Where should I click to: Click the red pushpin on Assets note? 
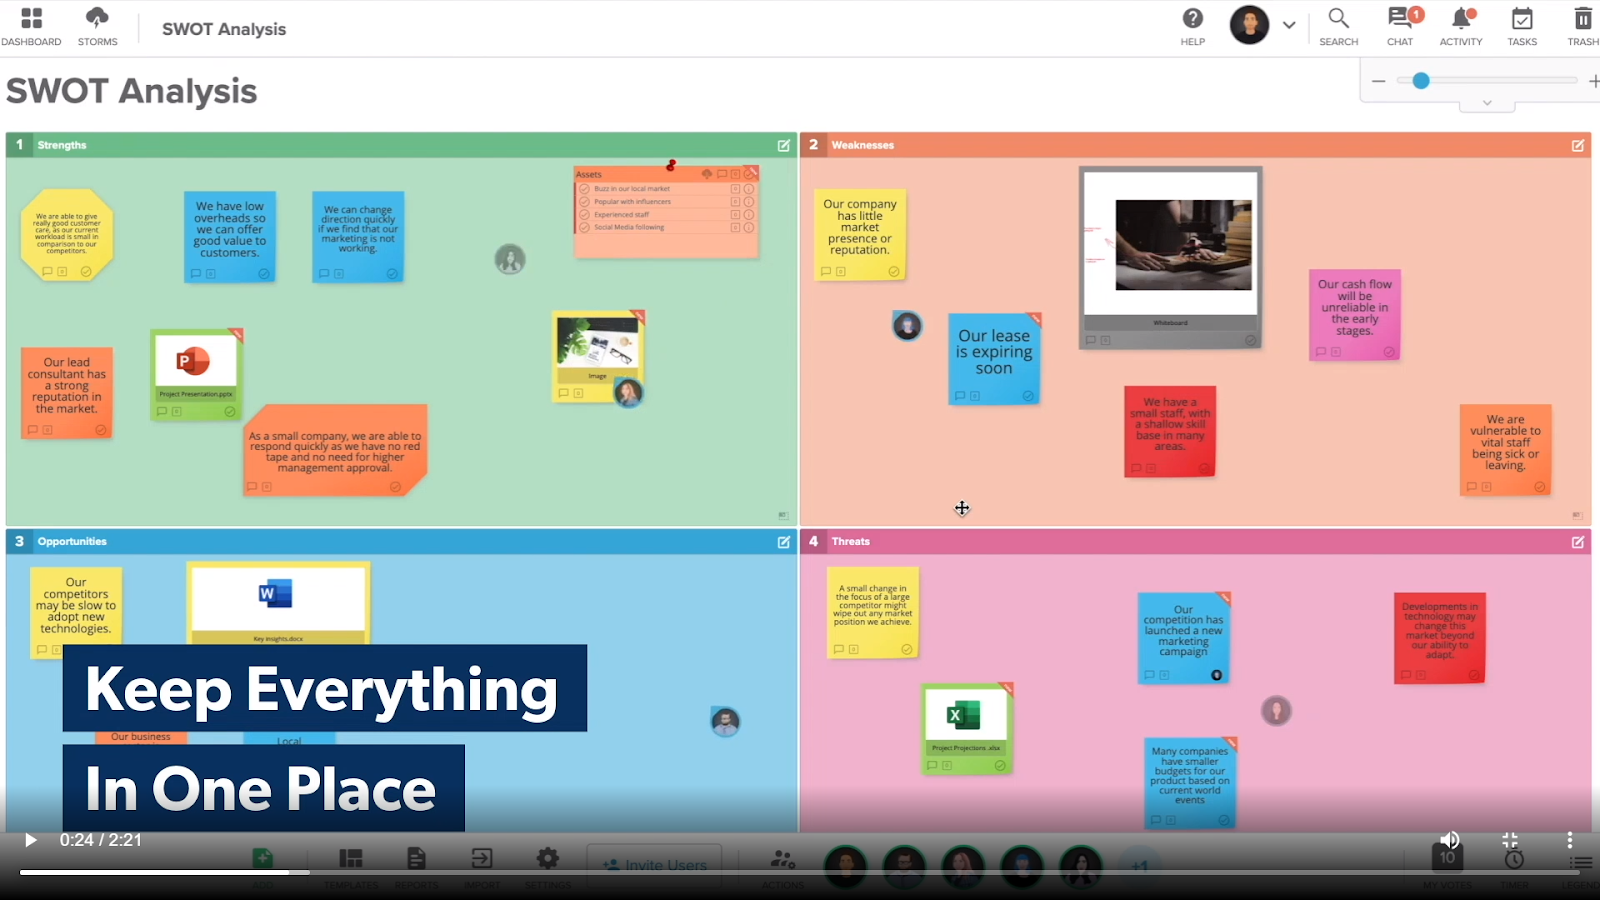click(x=671, y=165)
